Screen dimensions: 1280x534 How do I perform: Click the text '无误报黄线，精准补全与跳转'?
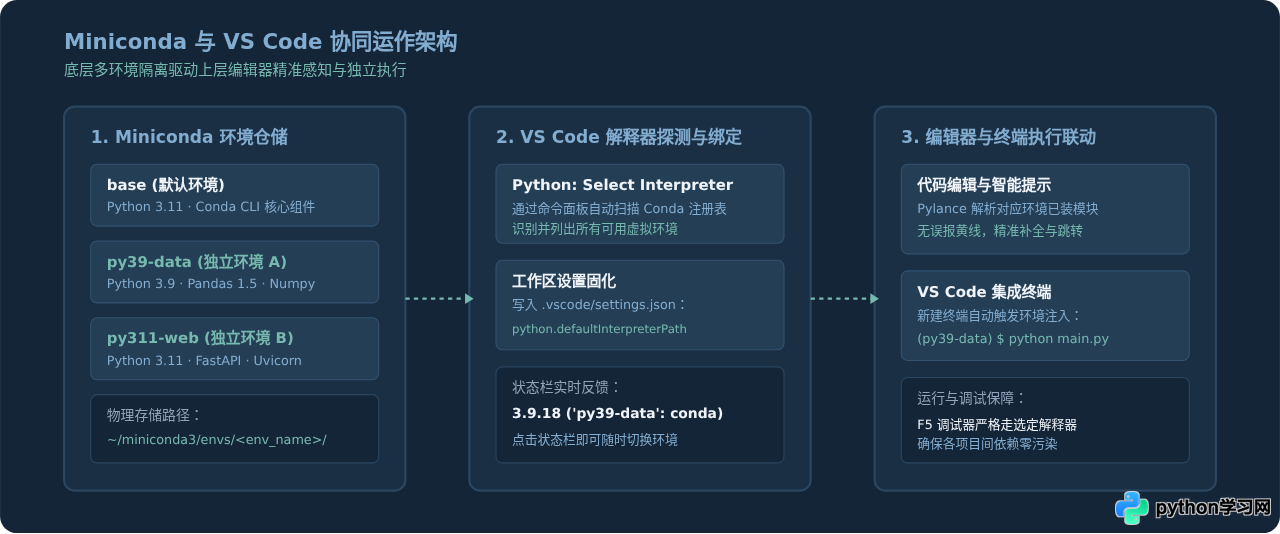point(1000,231)
